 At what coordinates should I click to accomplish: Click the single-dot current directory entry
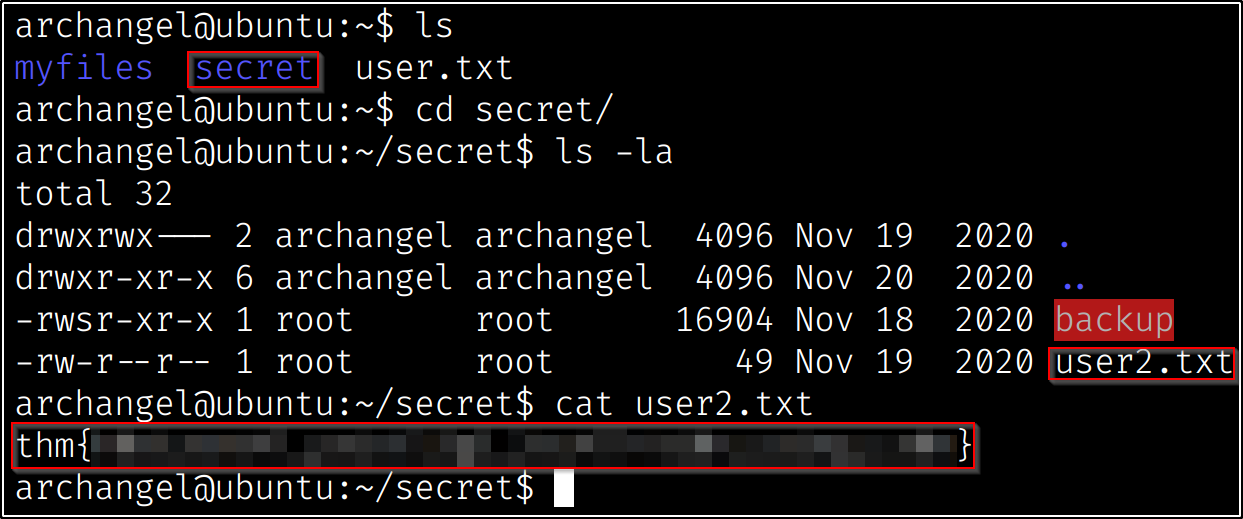[1064, 240]
